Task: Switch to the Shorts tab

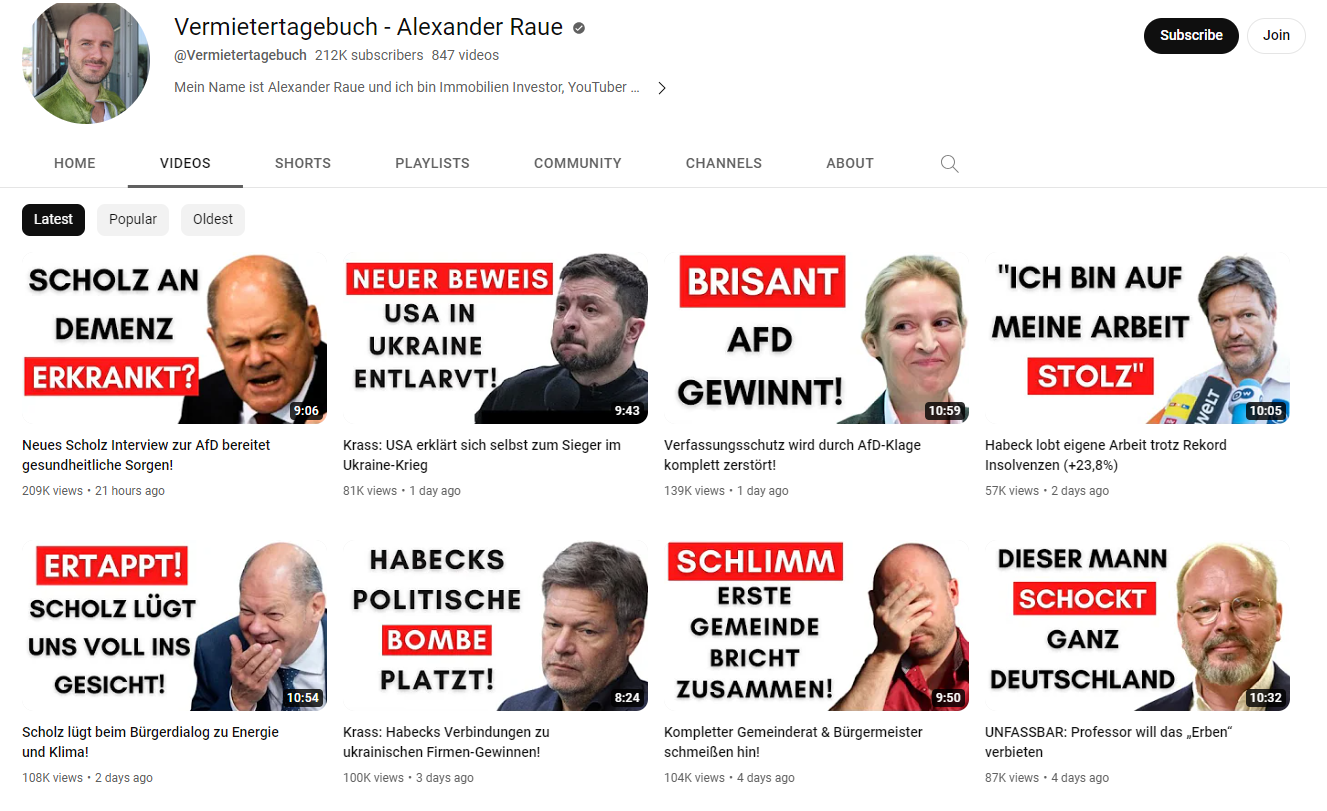Action: (303, 163)
